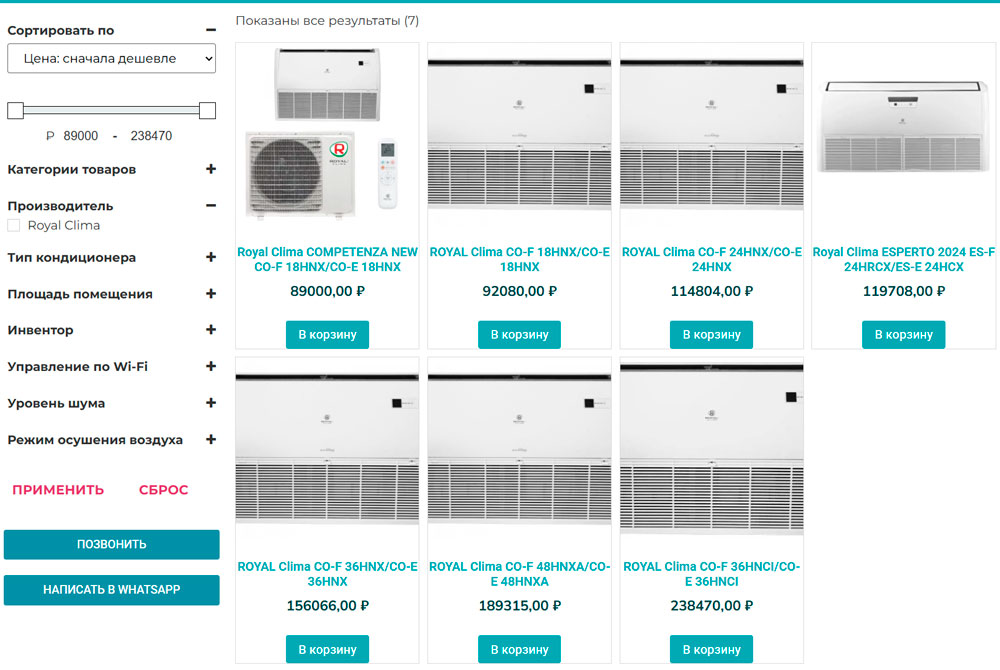Click the ПОЗВОНИТЬ button
The height and width of the screenshot is (670, 1000).
[x=112, y=544]
